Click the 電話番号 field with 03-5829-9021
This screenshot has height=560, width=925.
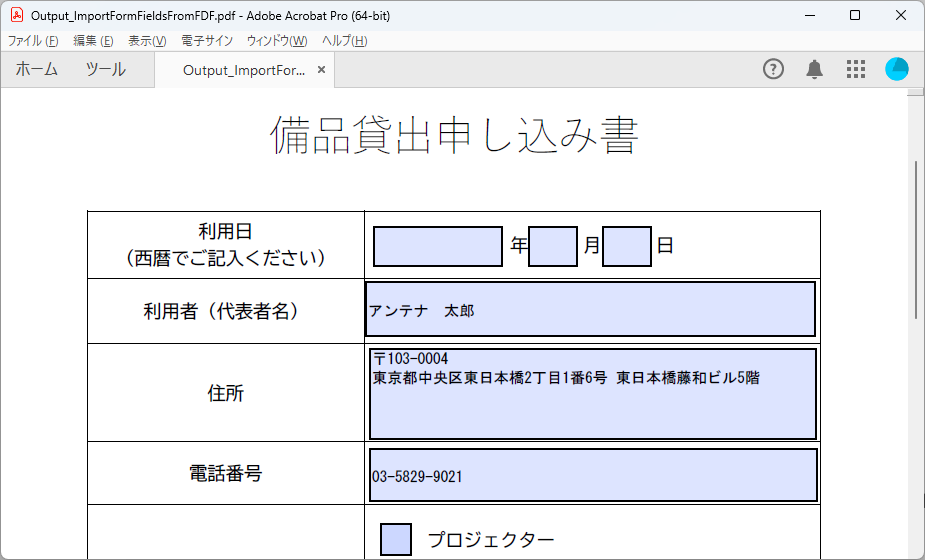[x=593, y=475]
